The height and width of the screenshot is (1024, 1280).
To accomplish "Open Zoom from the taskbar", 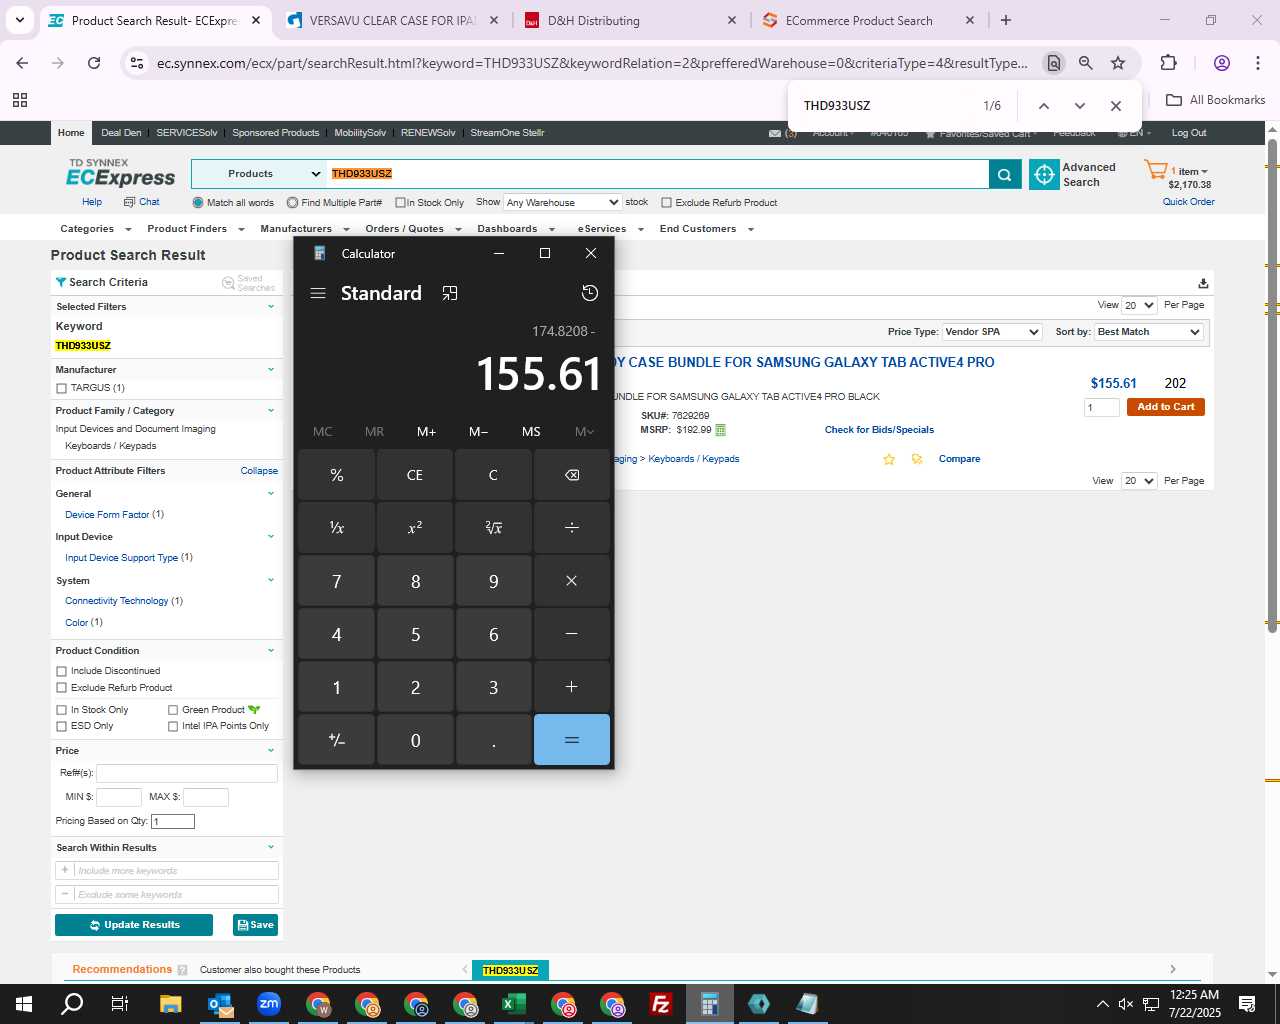I will 269,1004.
